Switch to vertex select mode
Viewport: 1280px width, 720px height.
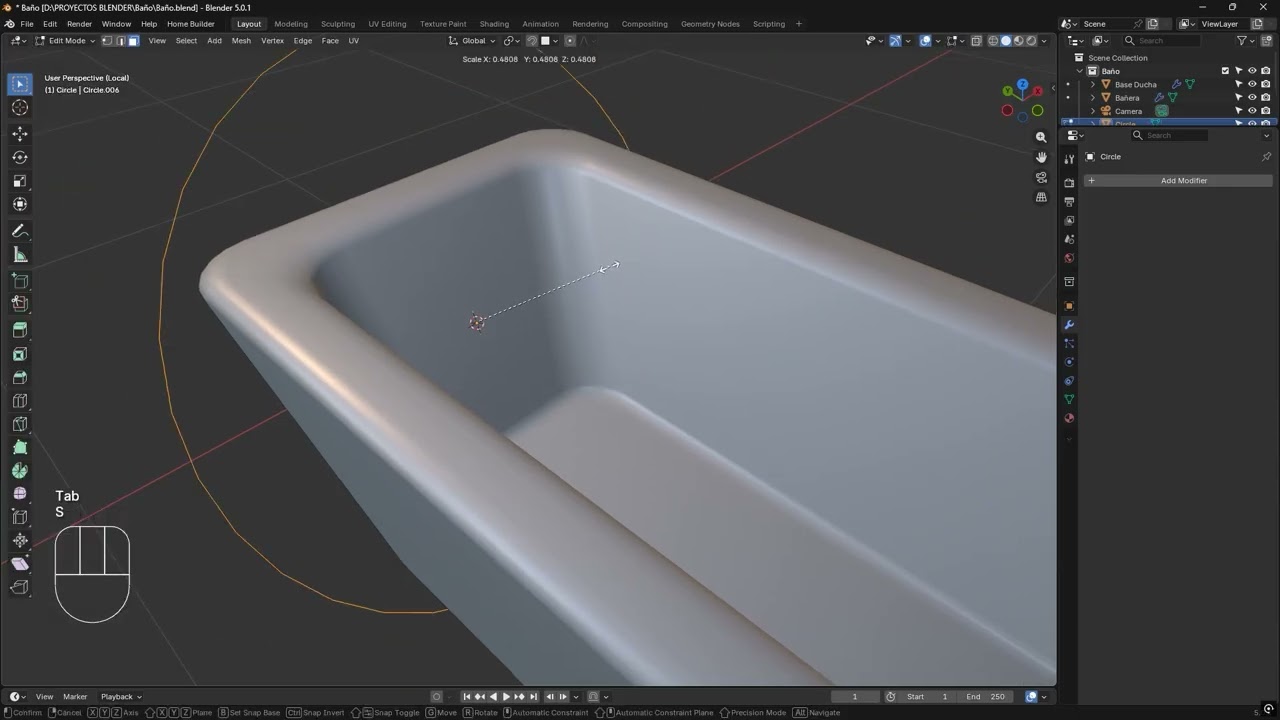pyautogui.click(x=107, y=41)
